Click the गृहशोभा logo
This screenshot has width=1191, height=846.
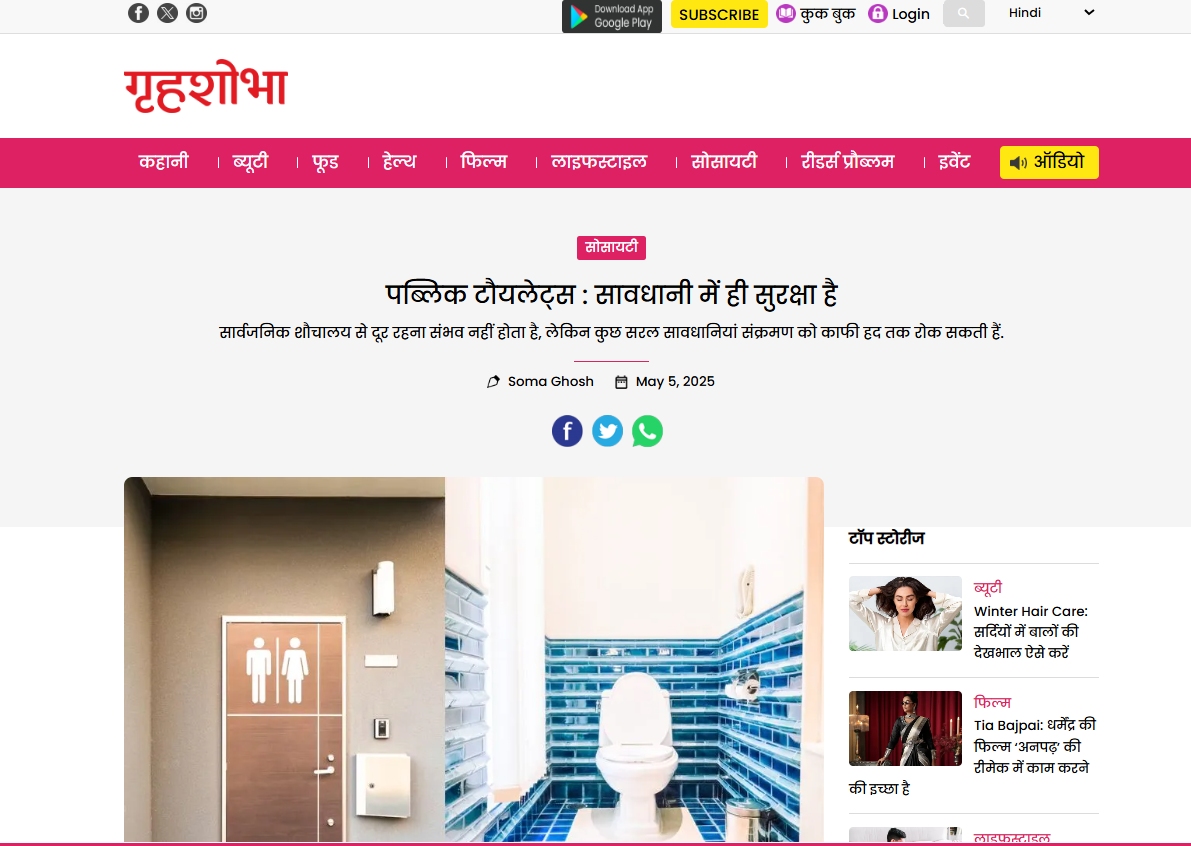coord(206,87)
